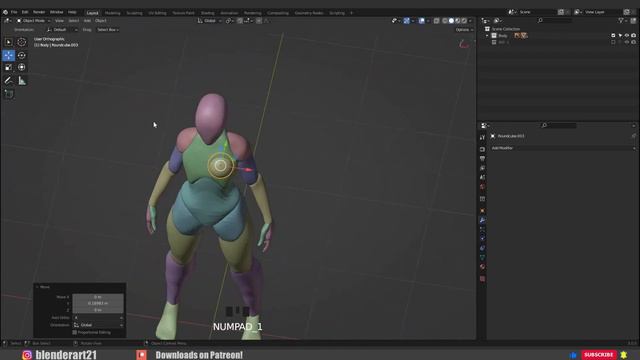640x360 pixels.
Task: Activate the Scale tool
Action: 9,67
